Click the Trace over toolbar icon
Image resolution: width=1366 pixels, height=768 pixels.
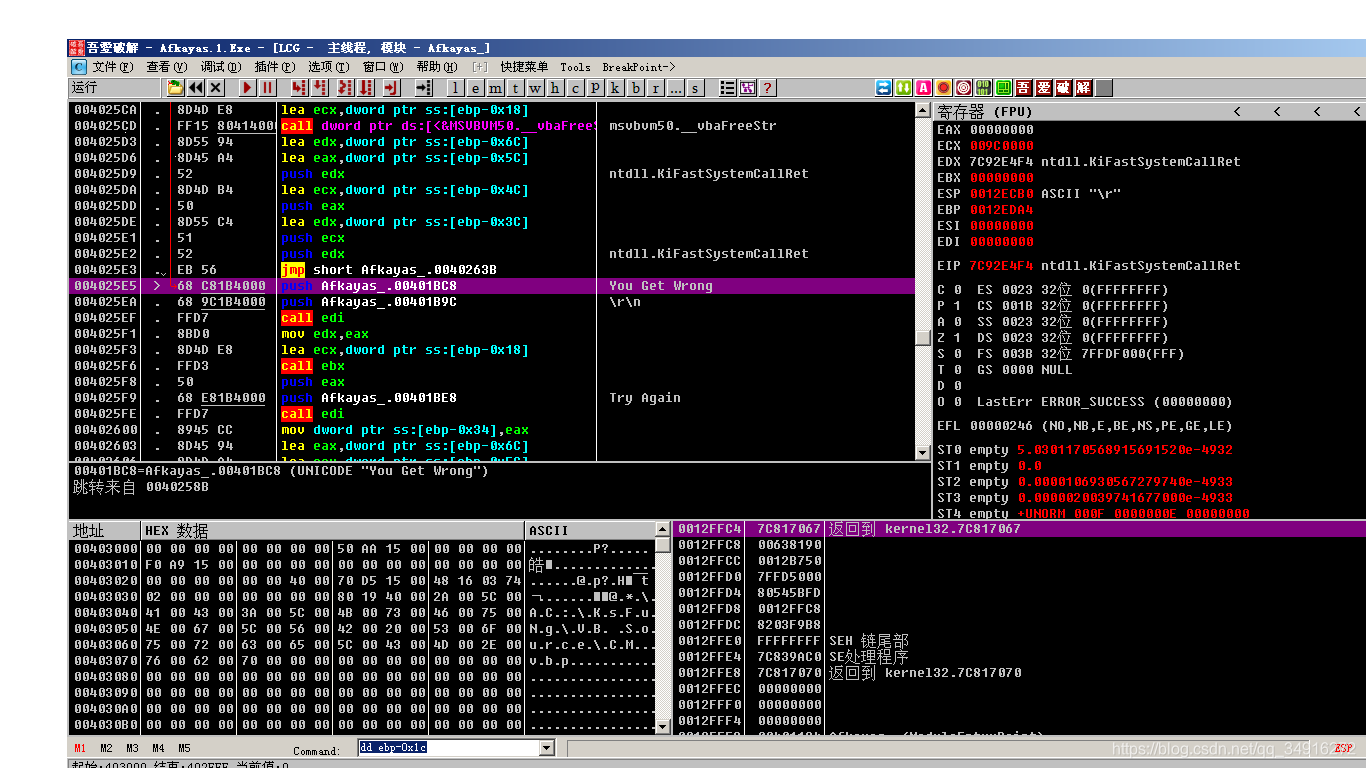click(365, 88)
